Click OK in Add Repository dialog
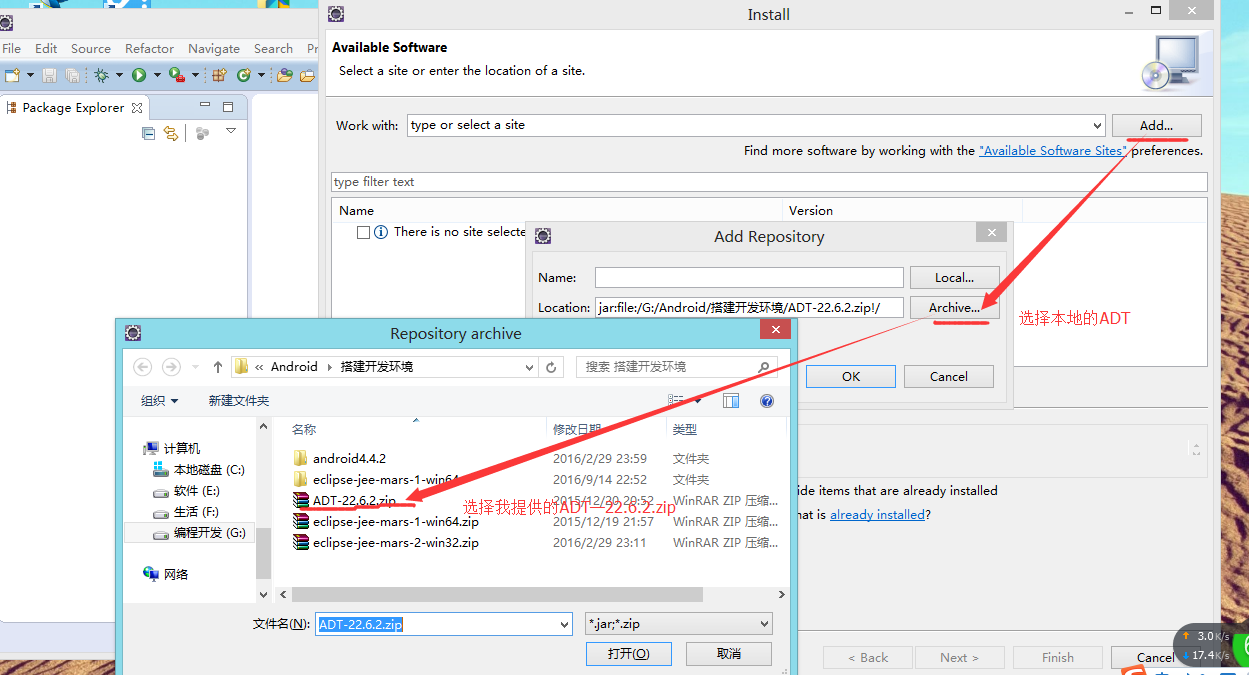This screenshot has width=1249, height=675. pos(851,376)
